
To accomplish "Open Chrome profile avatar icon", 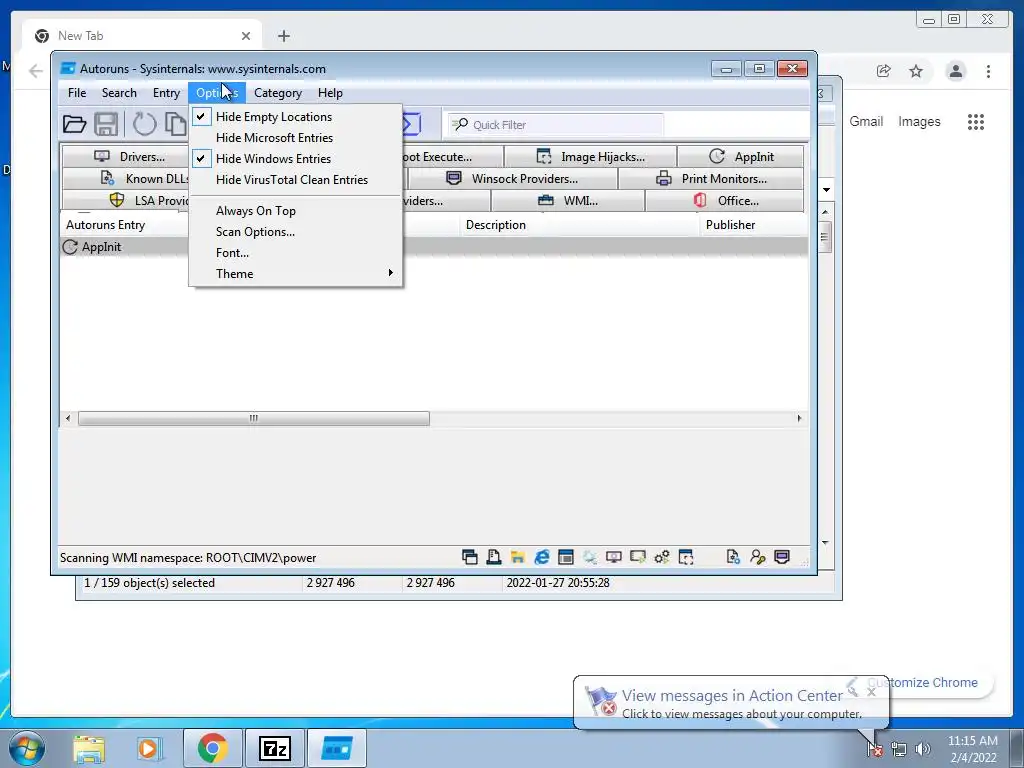I will 955,71.
